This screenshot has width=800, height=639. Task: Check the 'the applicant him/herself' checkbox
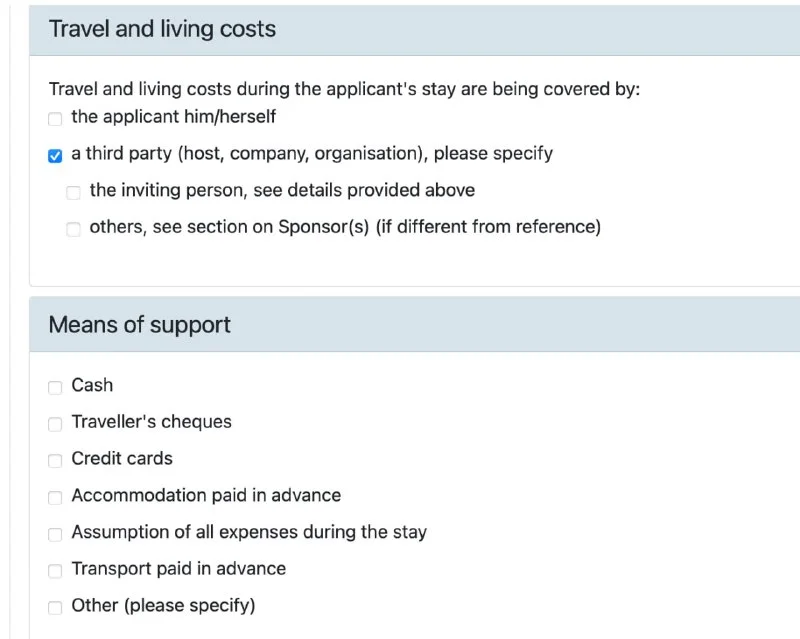coord(55,119)
